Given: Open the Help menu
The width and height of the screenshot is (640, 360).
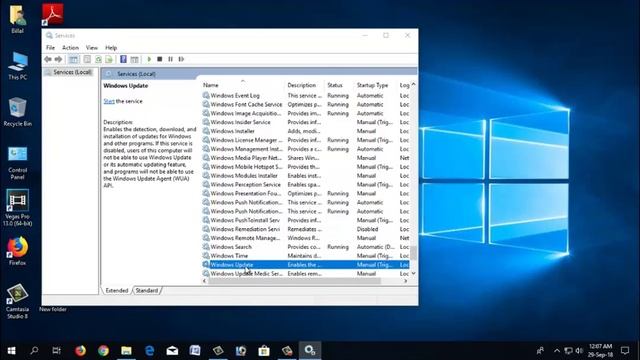Looking at the screenshot, I should 111,48.
